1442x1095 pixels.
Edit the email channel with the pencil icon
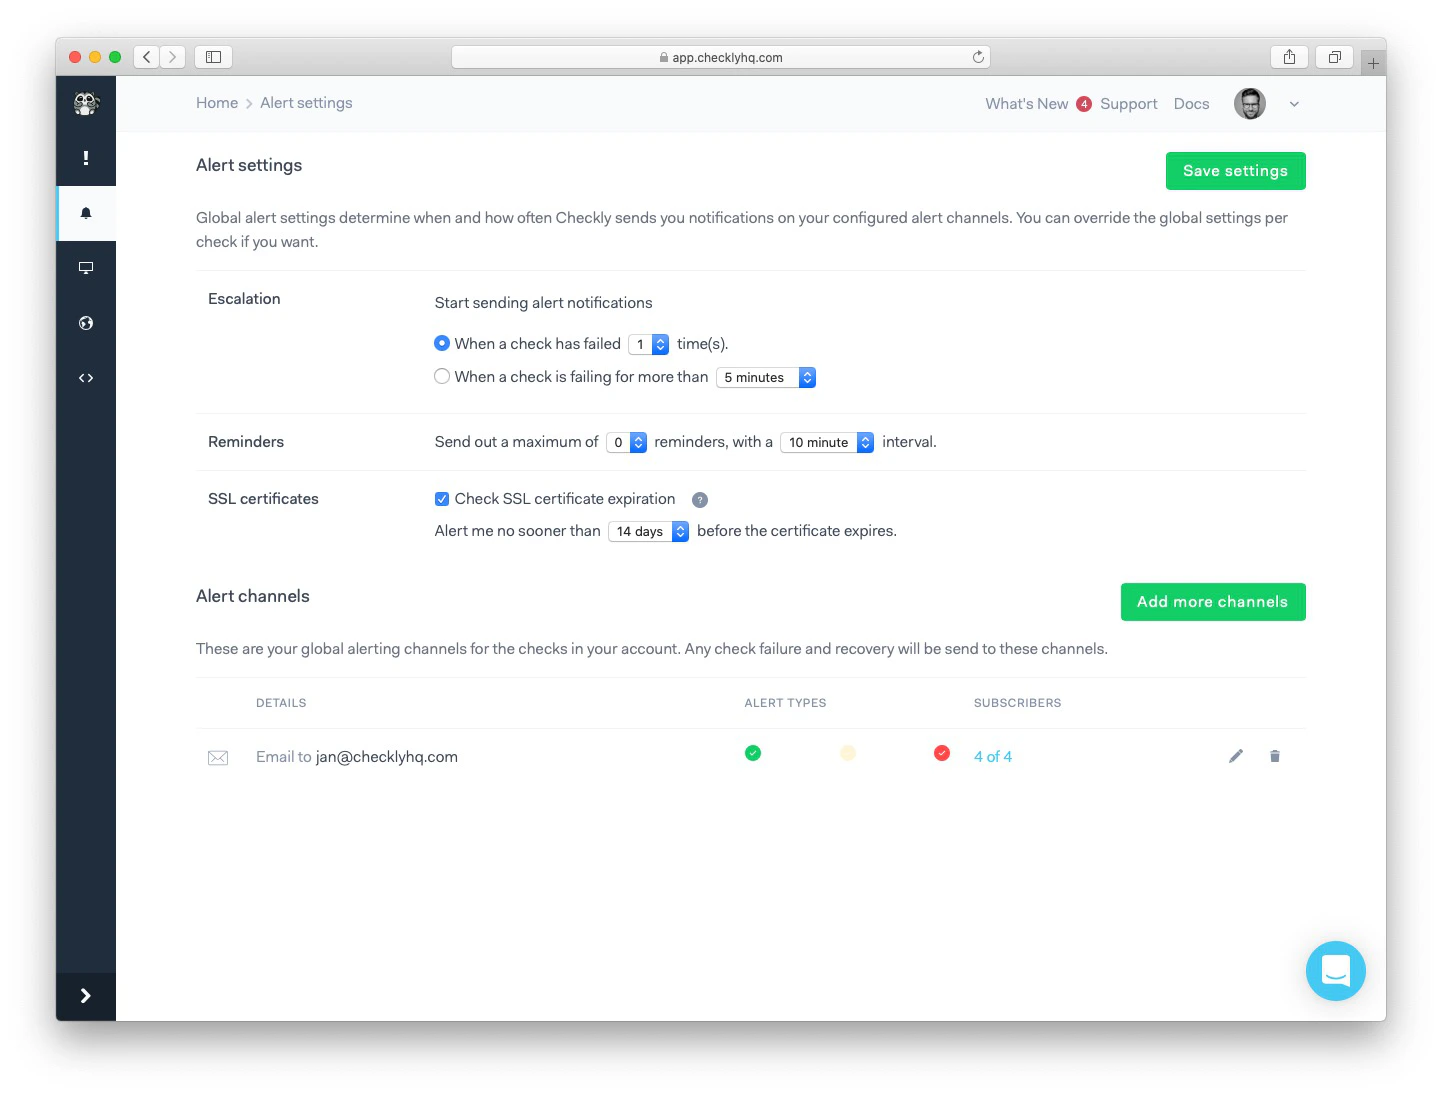point(1236,756)
